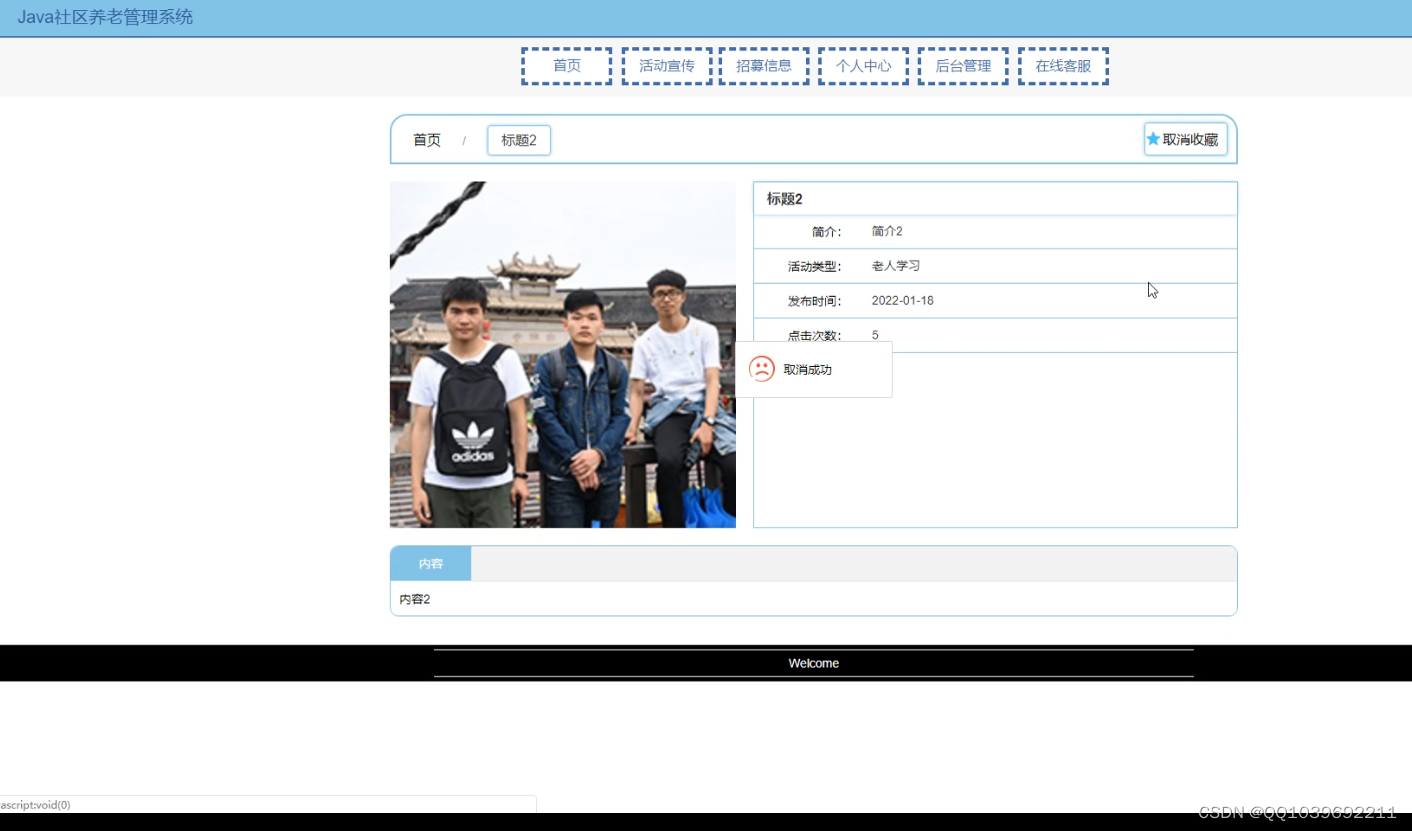Click the 点击次数 count value 5
The width and height of the screenshot is (1412, 831).
(x=875, y=334)
